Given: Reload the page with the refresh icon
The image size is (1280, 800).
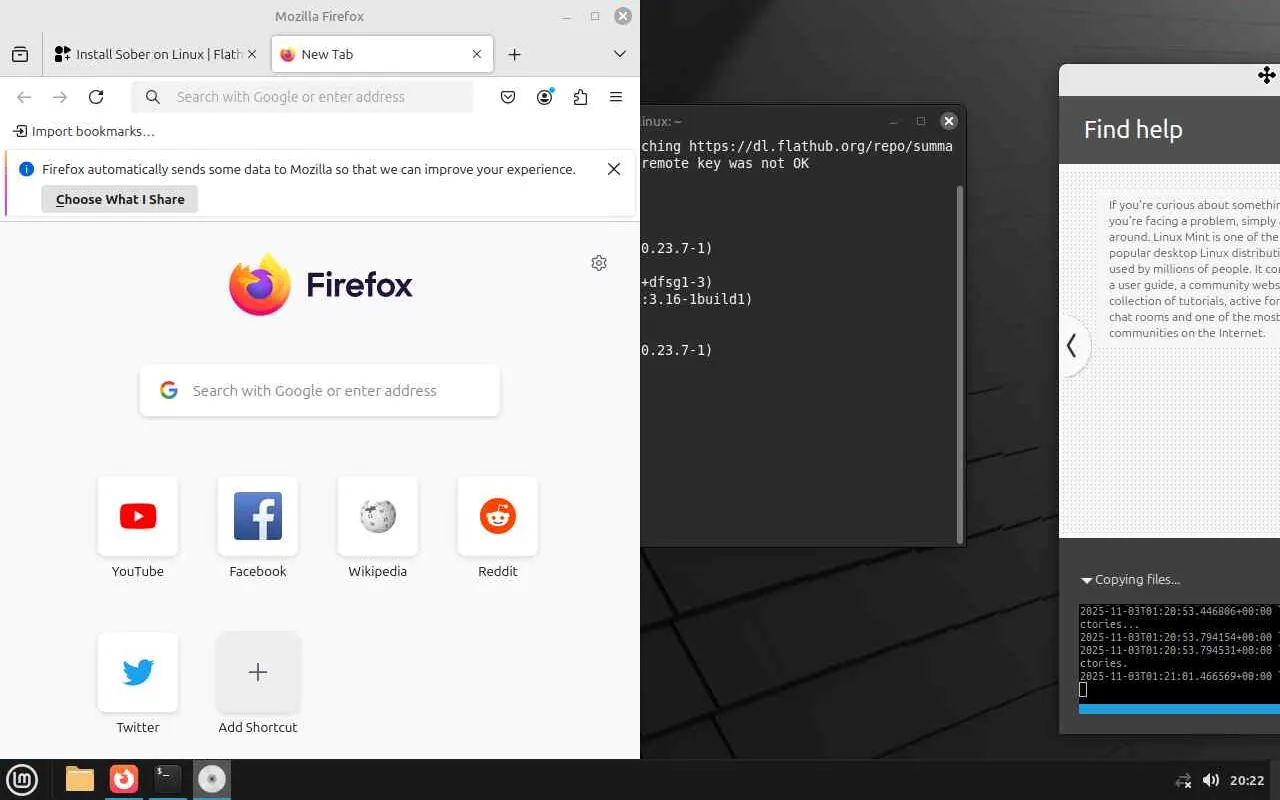Looking at the screenshot, I should click(x=96, y=97).
